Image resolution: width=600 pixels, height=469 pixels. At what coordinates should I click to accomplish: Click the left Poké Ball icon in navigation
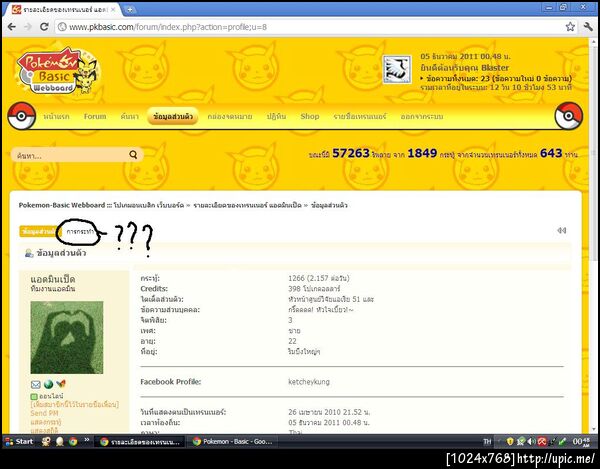[22, 116]
